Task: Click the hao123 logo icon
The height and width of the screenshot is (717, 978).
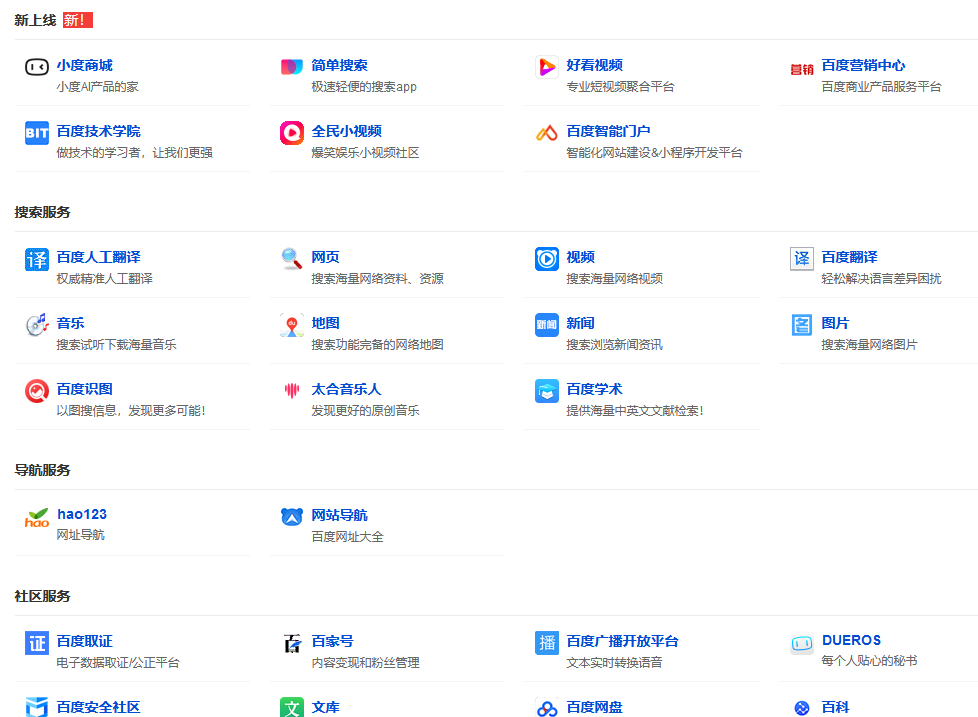Action: pos(37,517)
